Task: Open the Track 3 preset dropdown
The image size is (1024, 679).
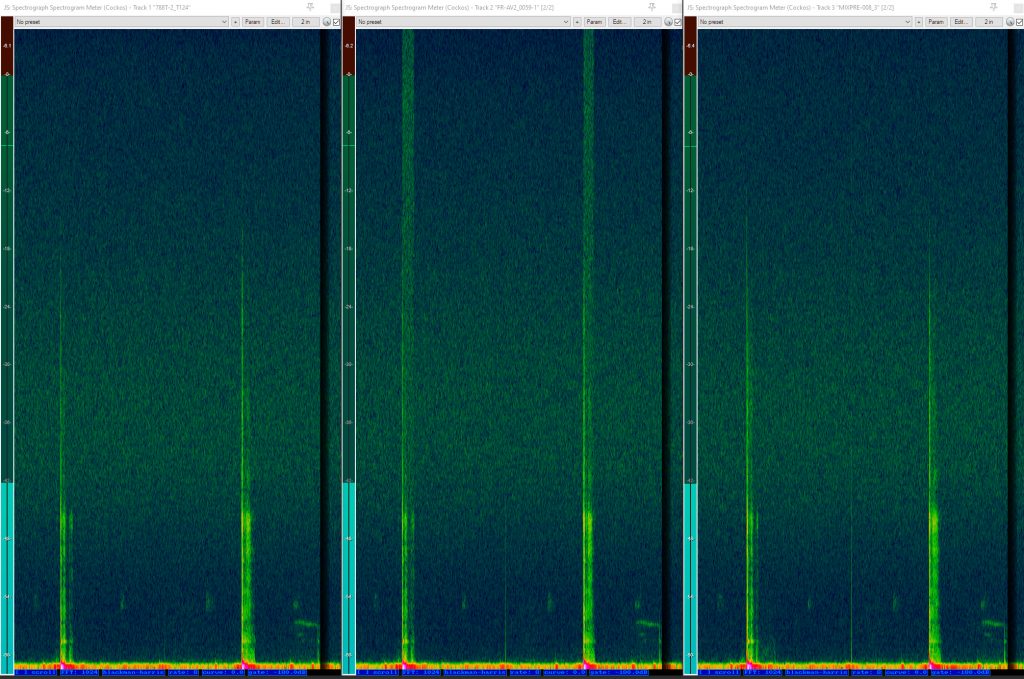Action: [804, 21]
